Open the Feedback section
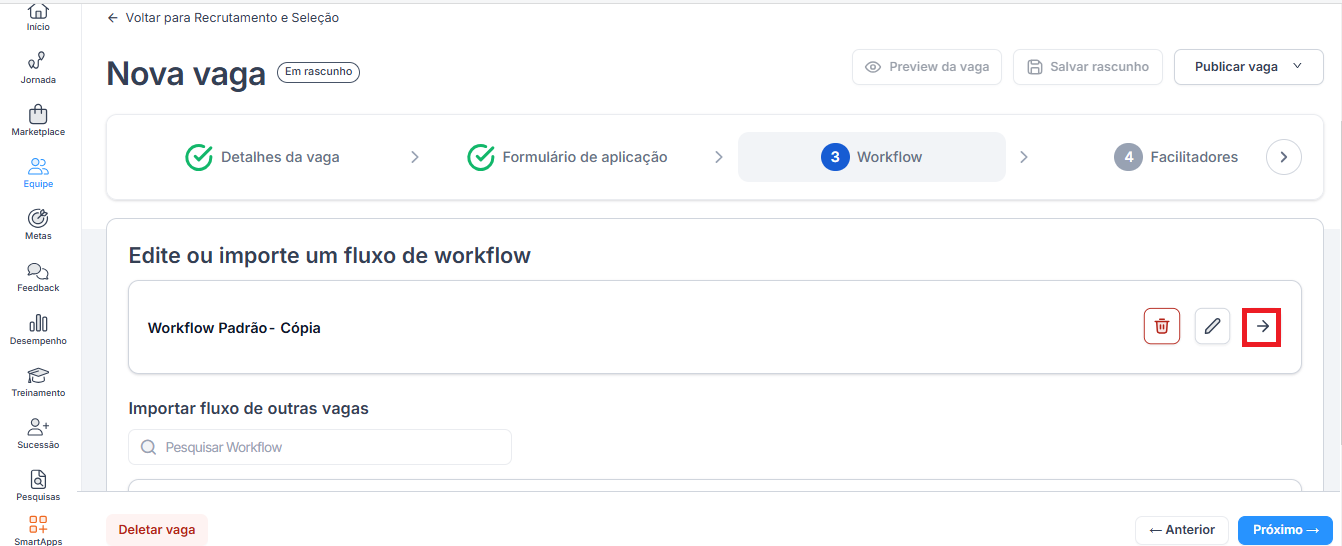 coord(38,276)
